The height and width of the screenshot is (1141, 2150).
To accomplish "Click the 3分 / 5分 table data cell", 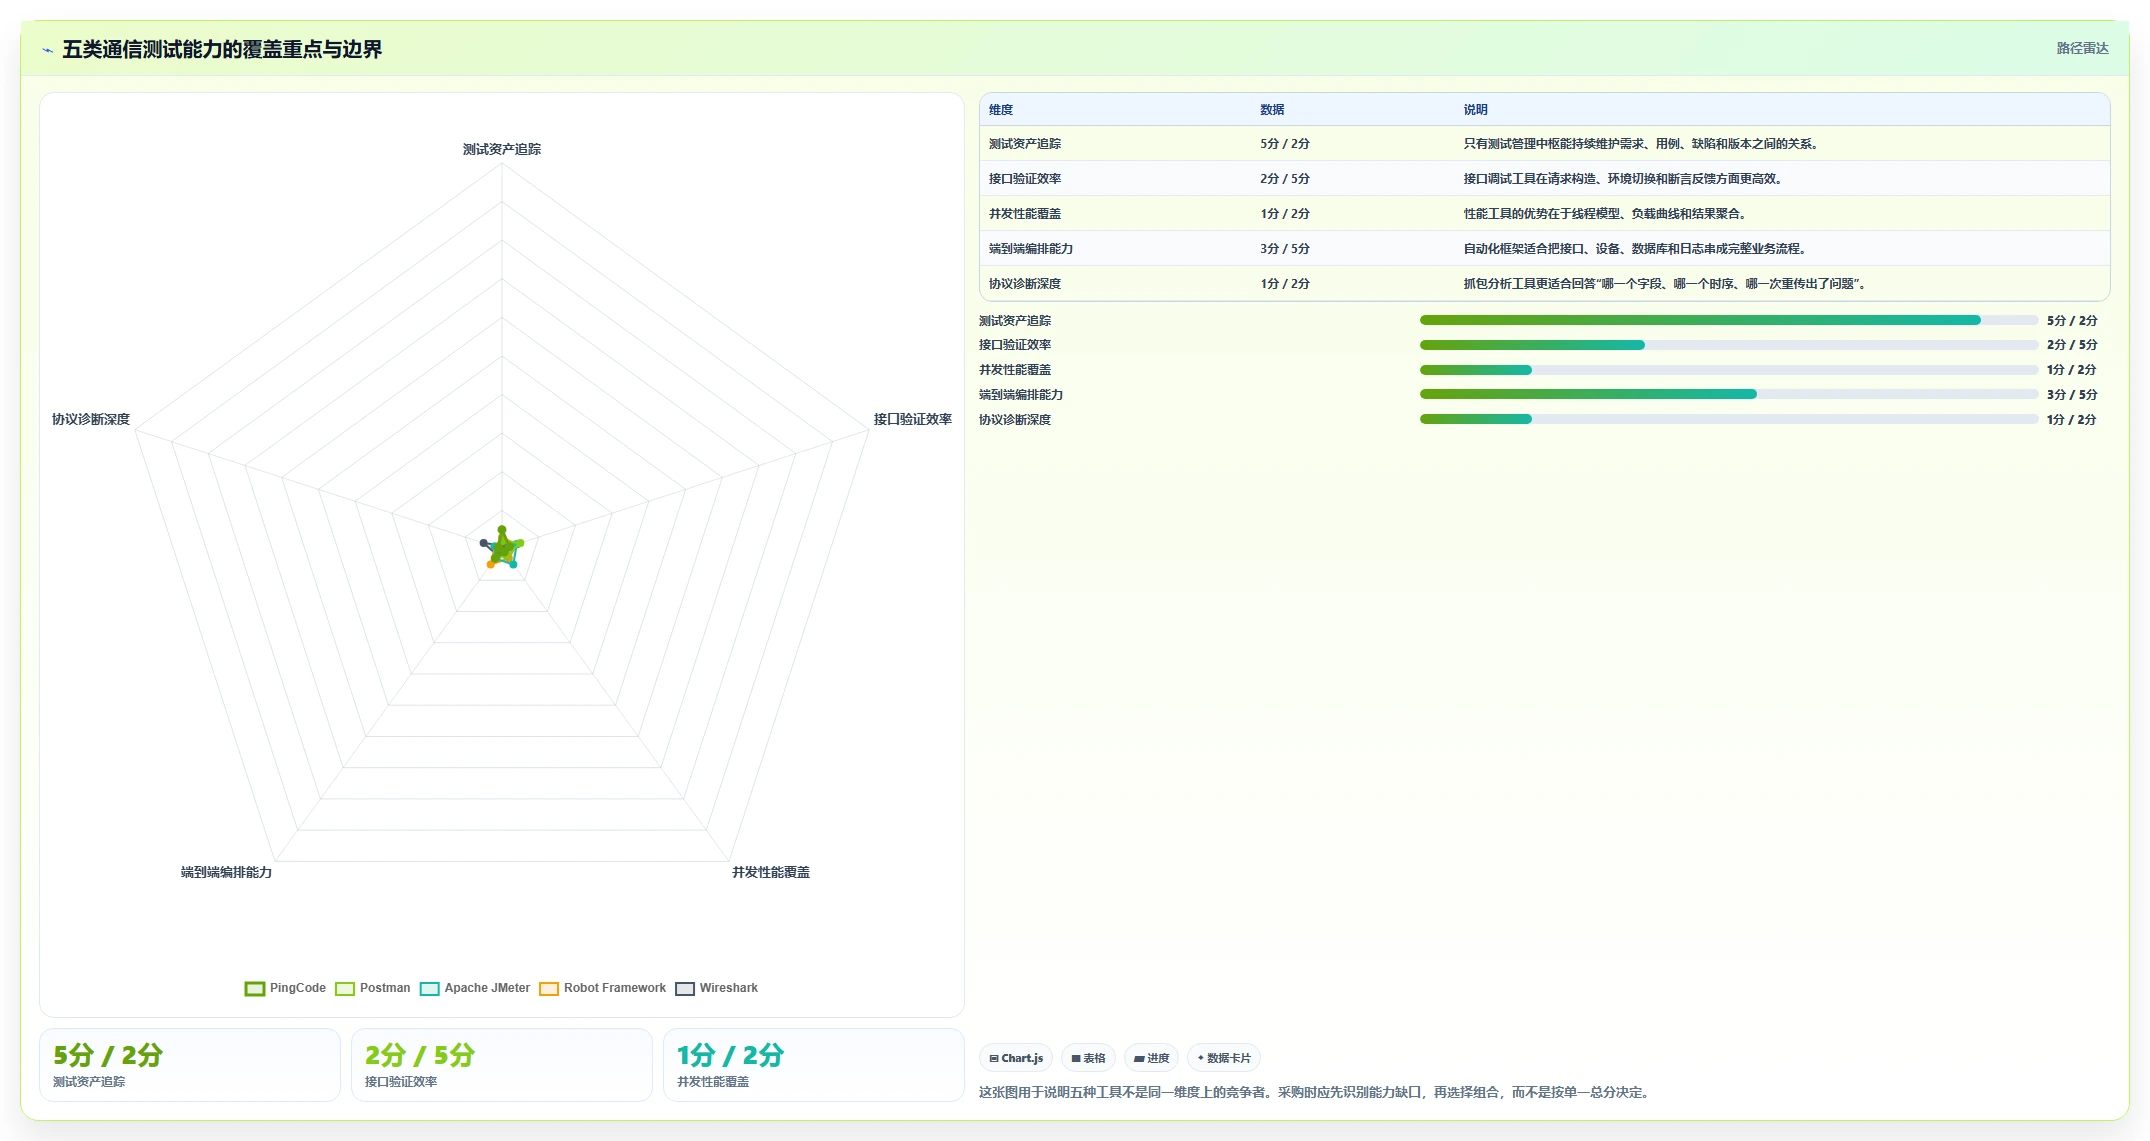I will pos(1285,249).
